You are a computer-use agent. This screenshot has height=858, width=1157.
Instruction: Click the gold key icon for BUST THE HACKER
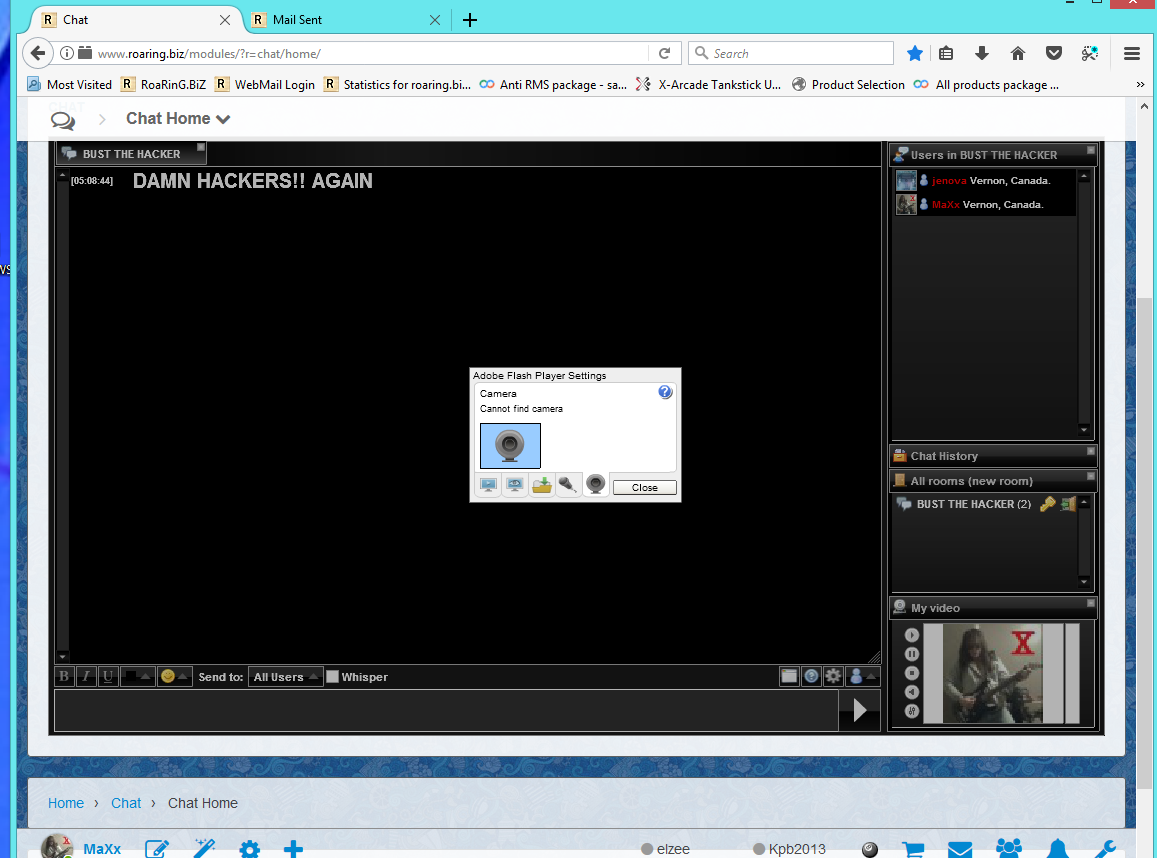pyautogui.click(x=1047, y=504)
